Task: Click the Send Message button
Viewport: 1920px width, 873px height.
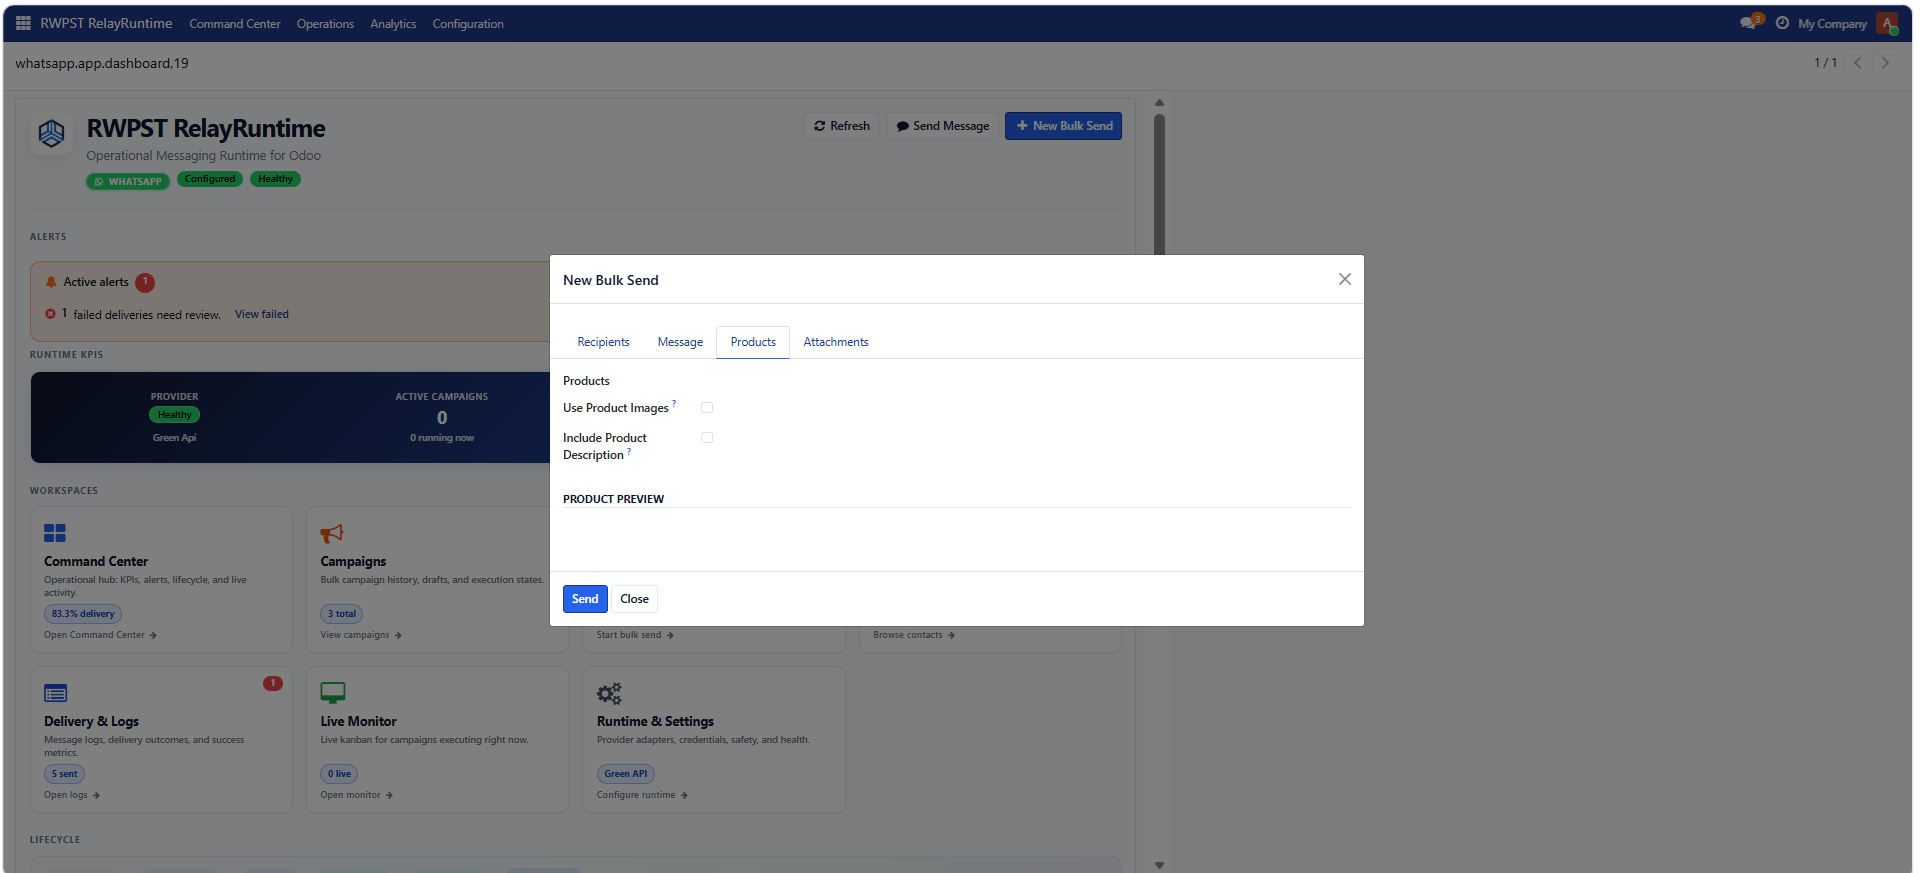Action: pyautogui.click(x=942, y=126)
